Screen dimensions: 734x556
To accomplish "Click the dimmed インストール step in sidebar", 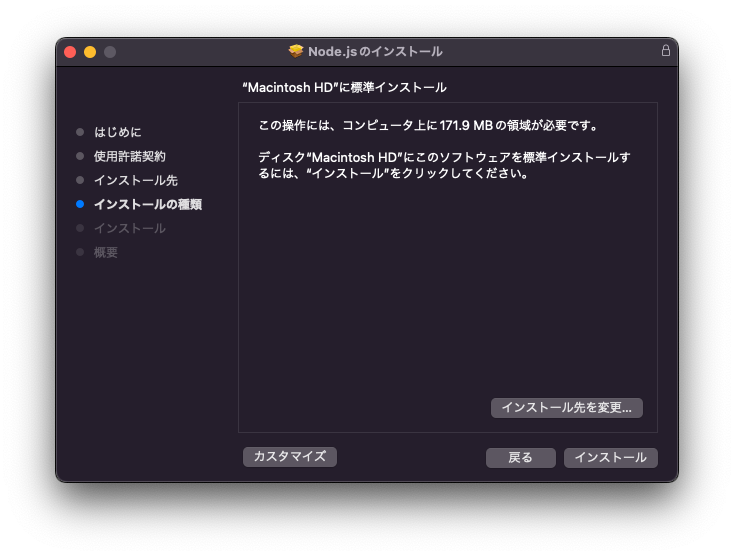I will [130, 228].
